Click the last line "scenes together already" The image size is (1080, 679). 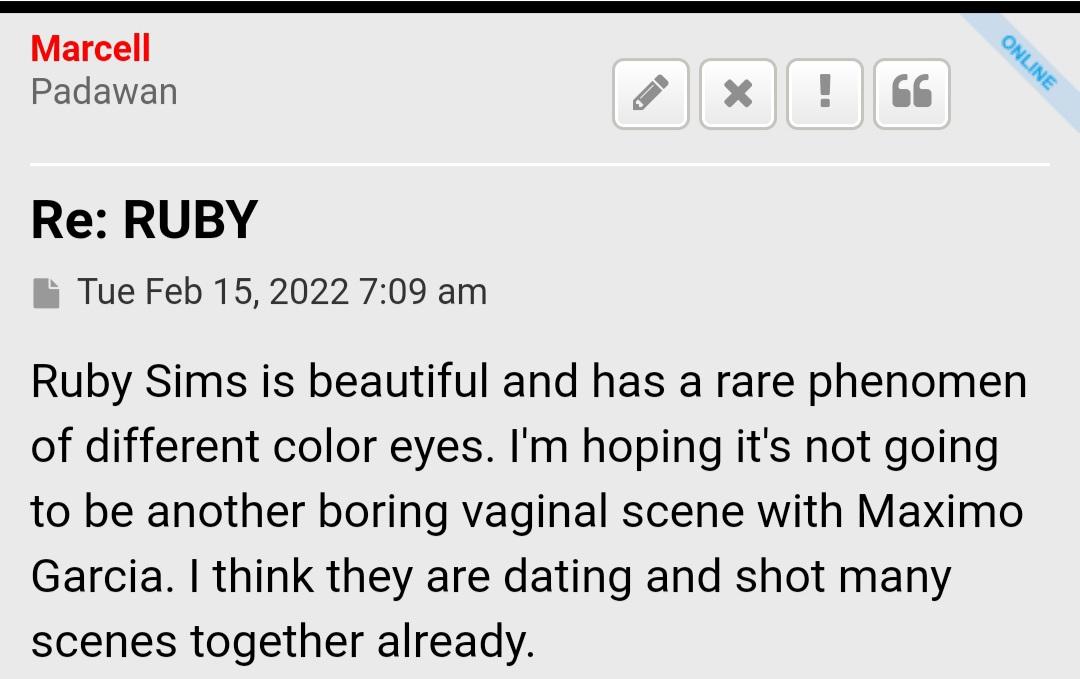[282, 642]
